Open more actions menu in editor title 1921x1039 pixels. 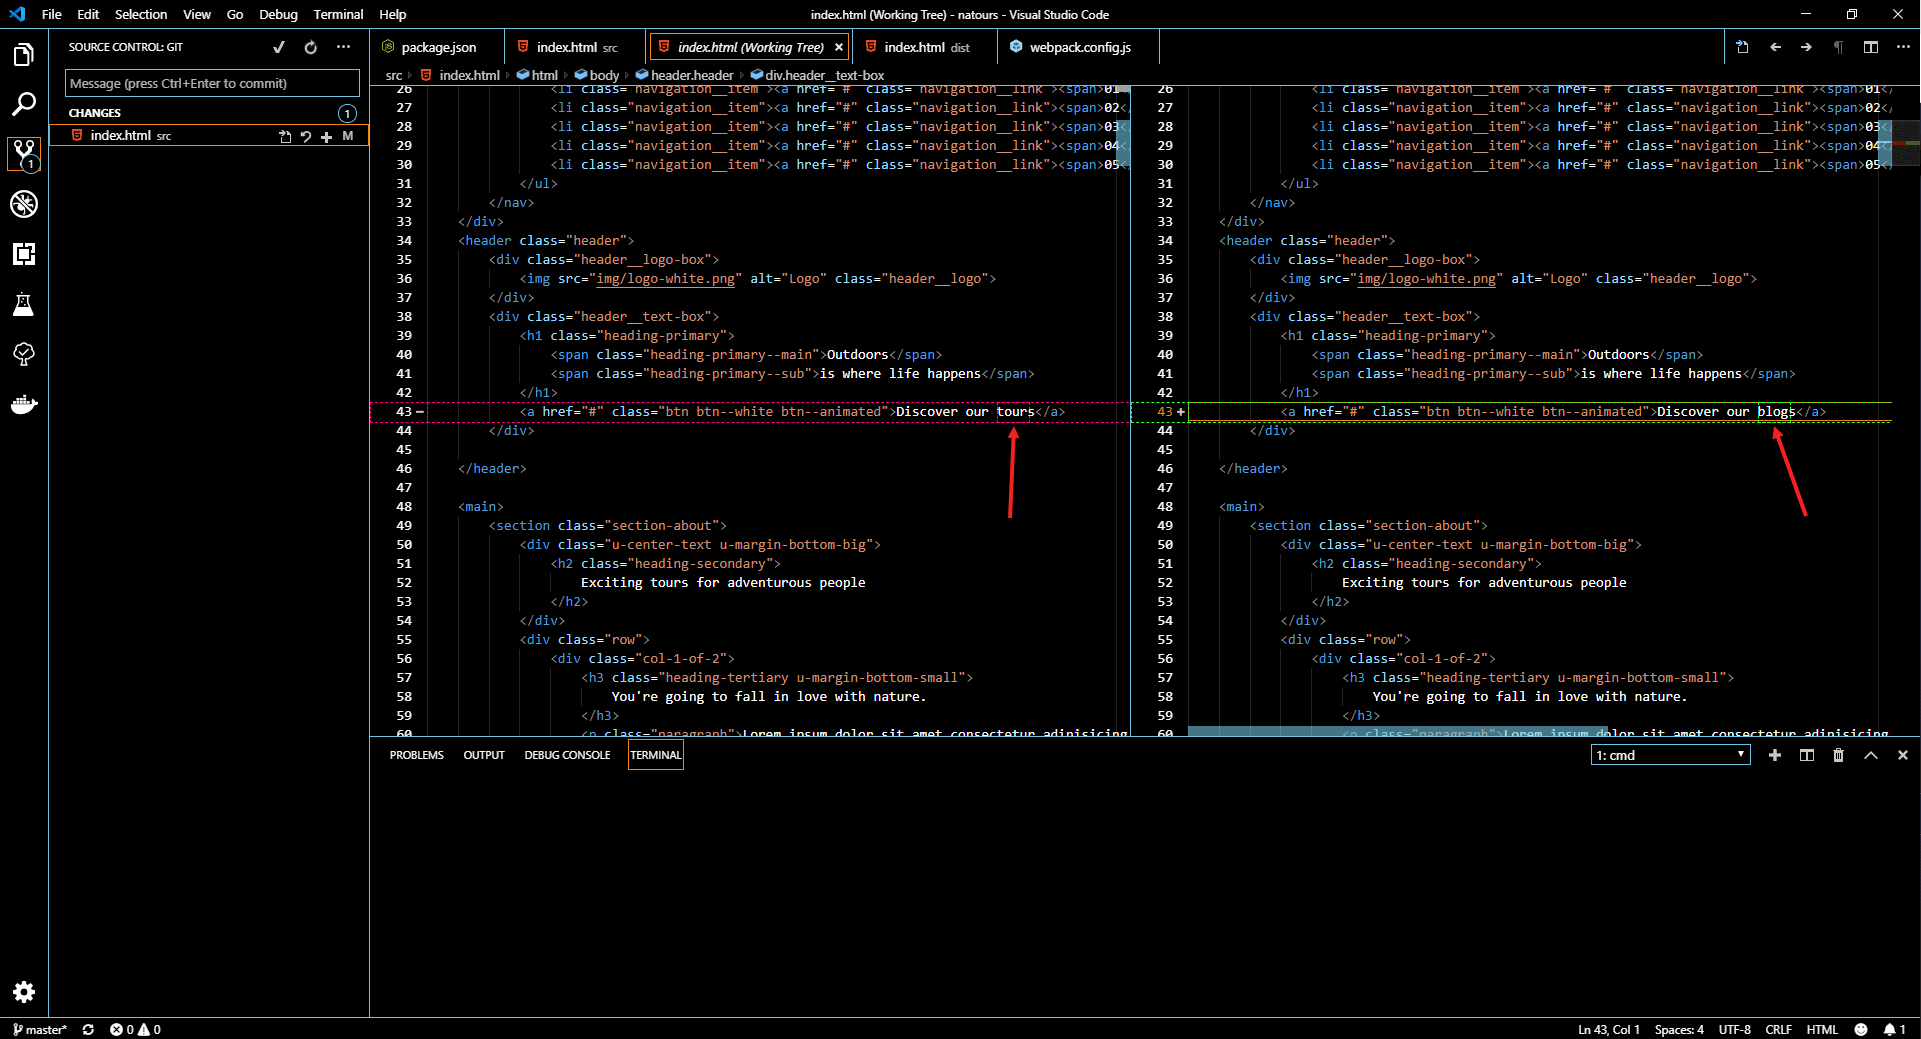click(x=1902, y=47)
